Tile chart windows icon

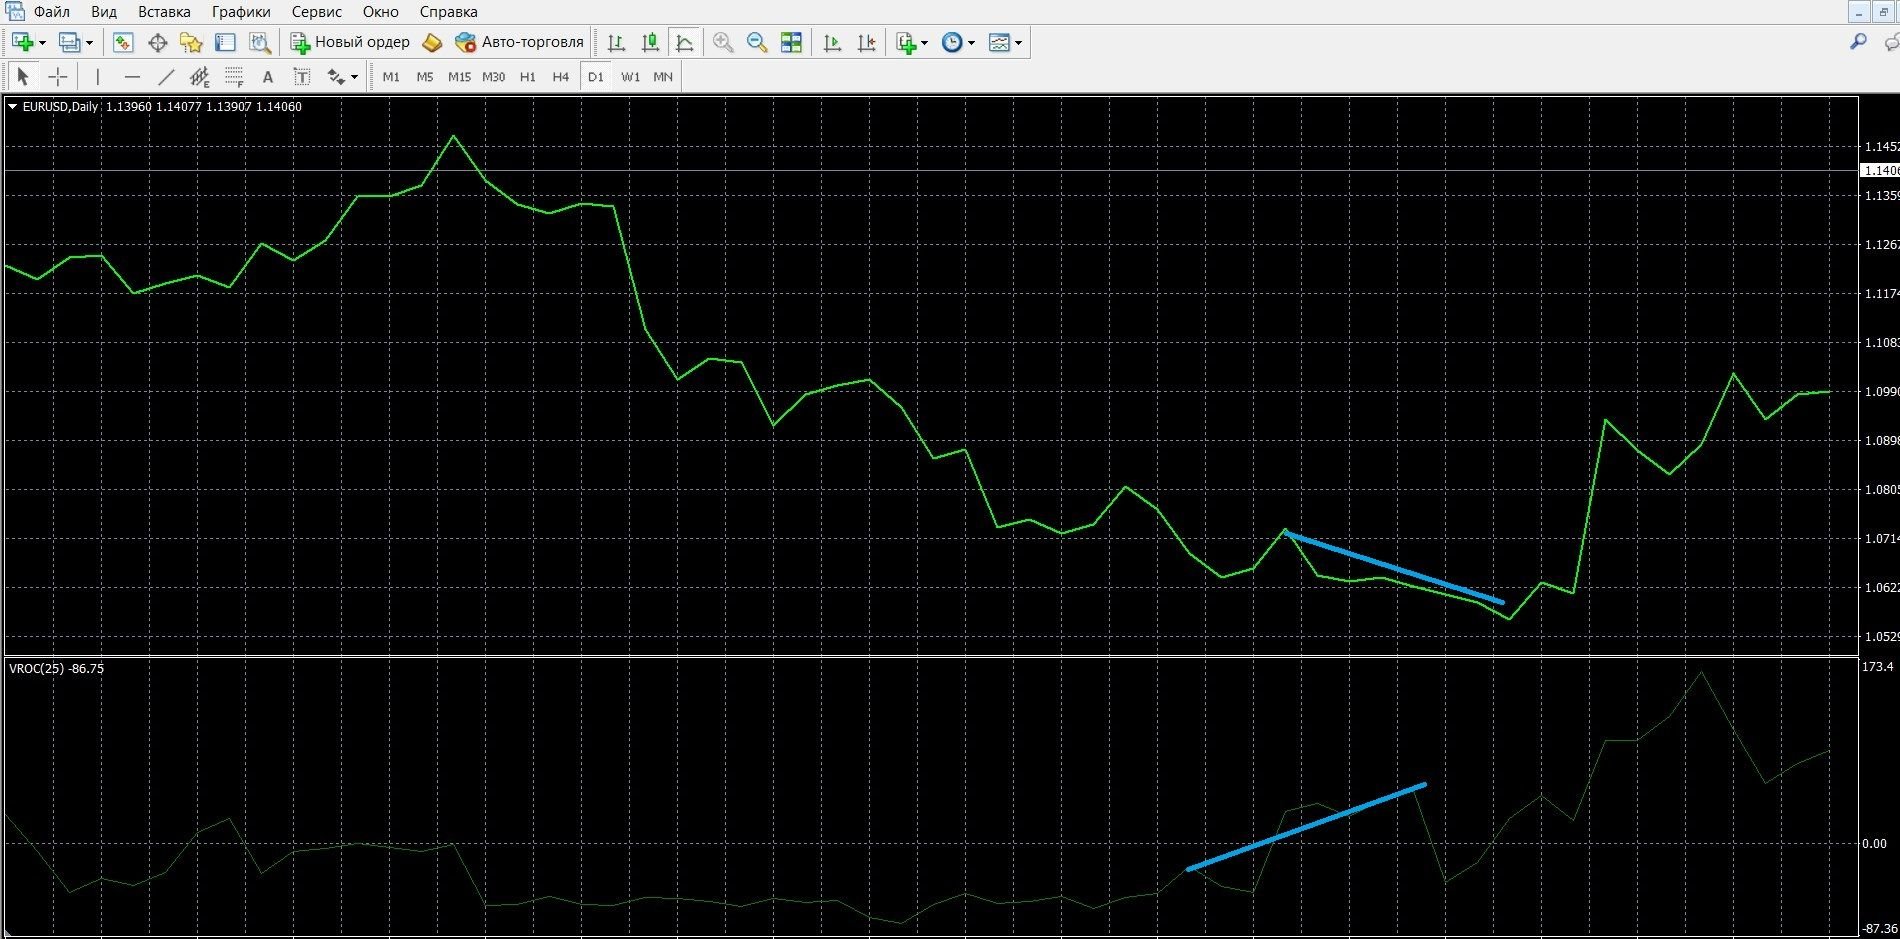point(791,42)
